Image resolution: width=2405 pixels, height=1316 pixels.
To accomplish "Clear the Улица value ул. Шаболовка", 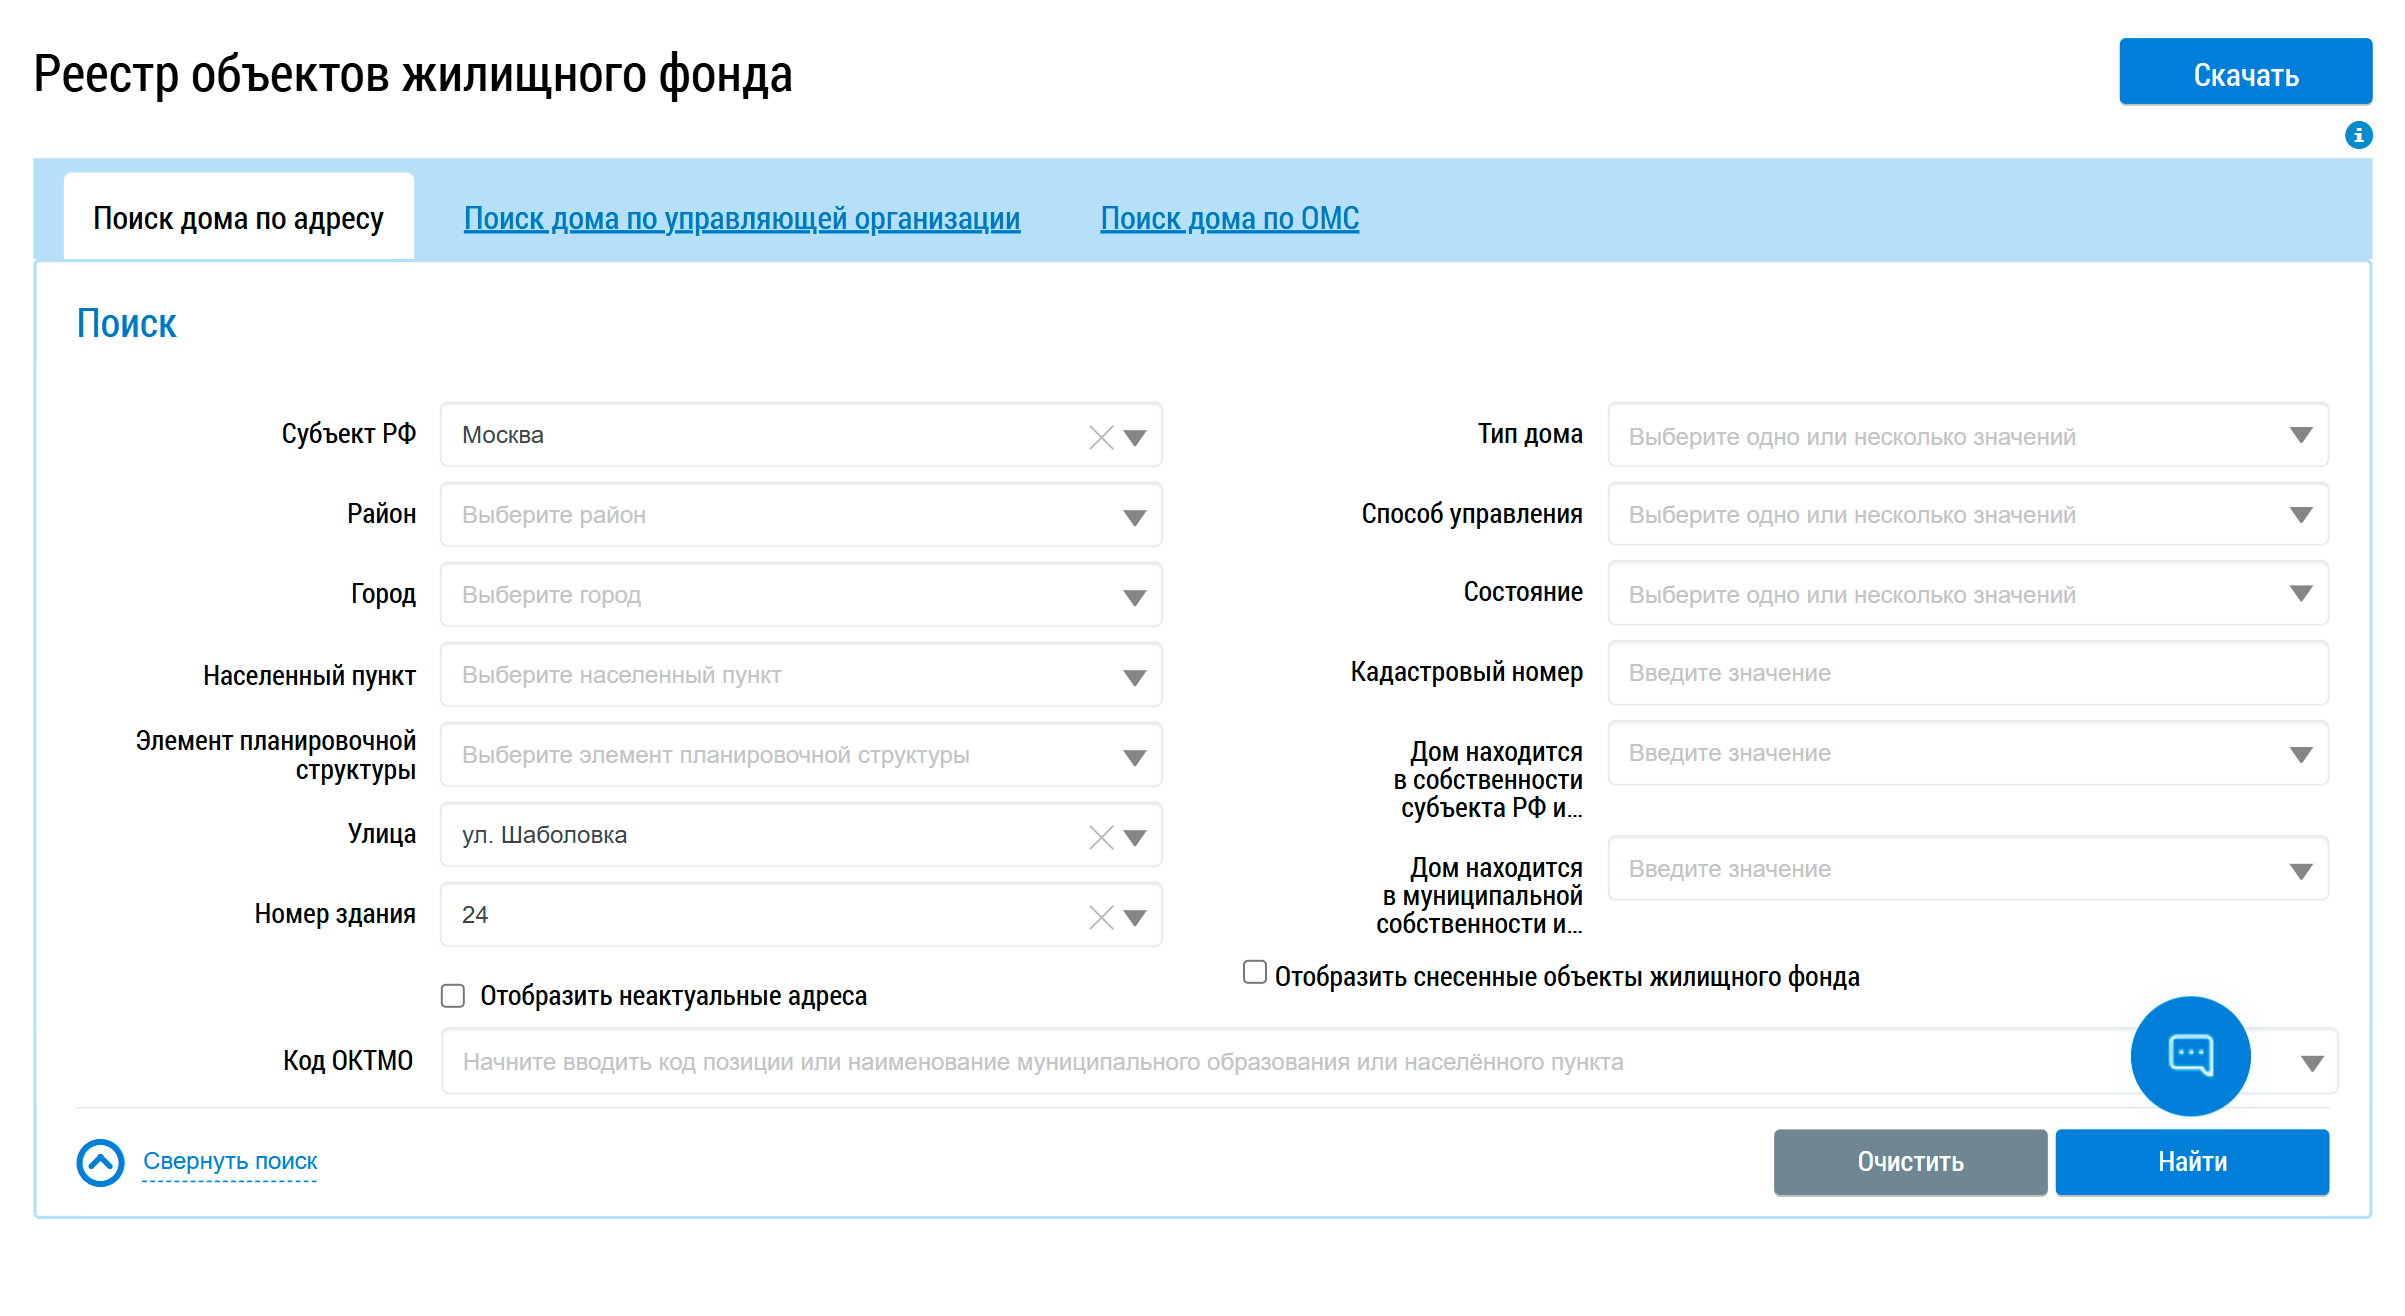I will coord(1101,837).
